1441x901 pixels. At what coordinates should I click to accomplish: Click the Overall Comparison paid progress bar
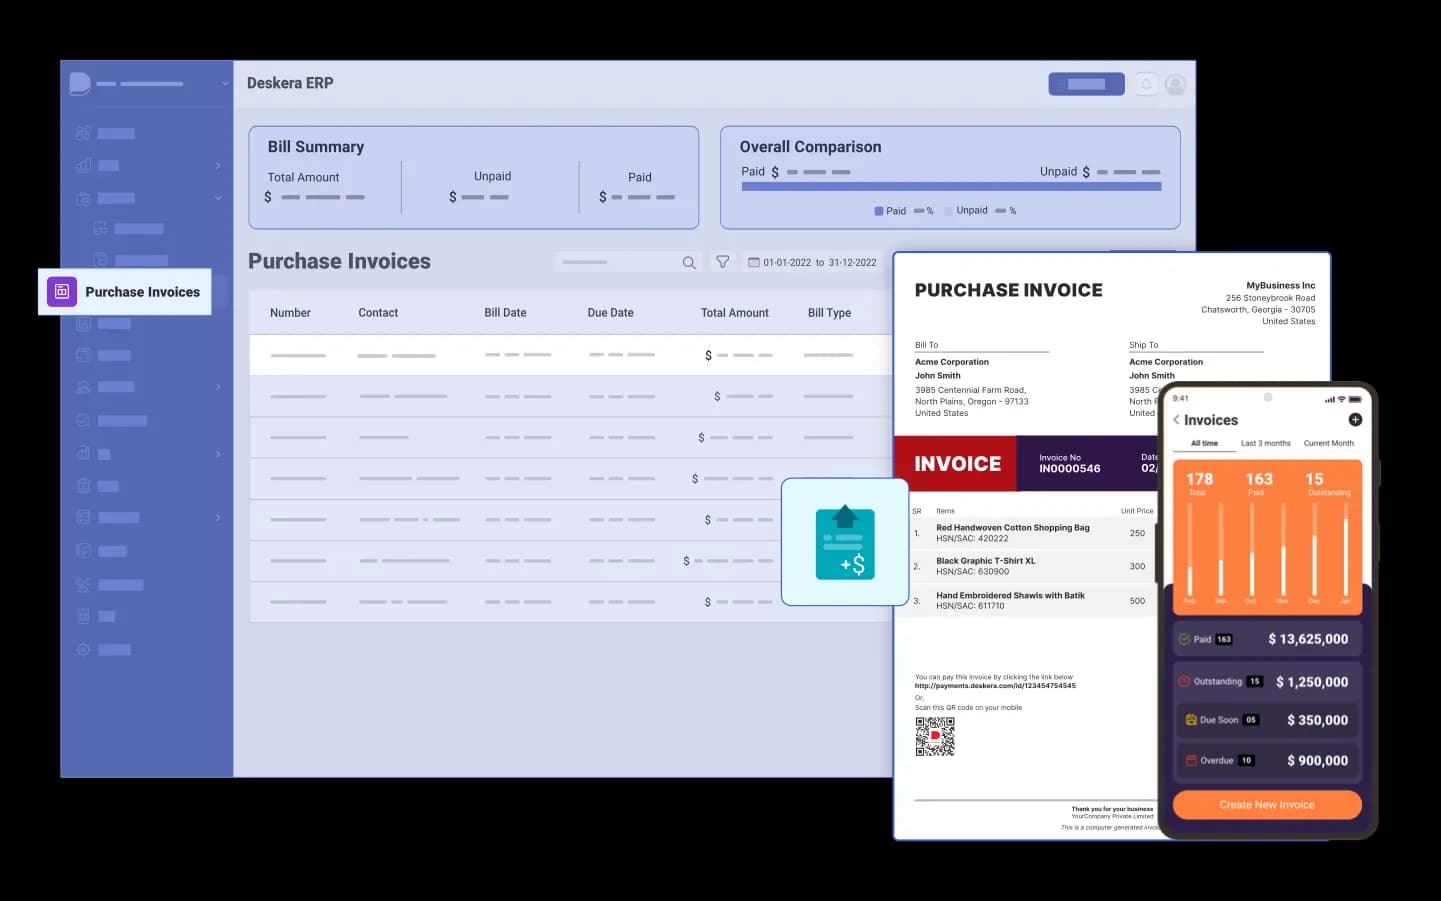coord(950,187)
